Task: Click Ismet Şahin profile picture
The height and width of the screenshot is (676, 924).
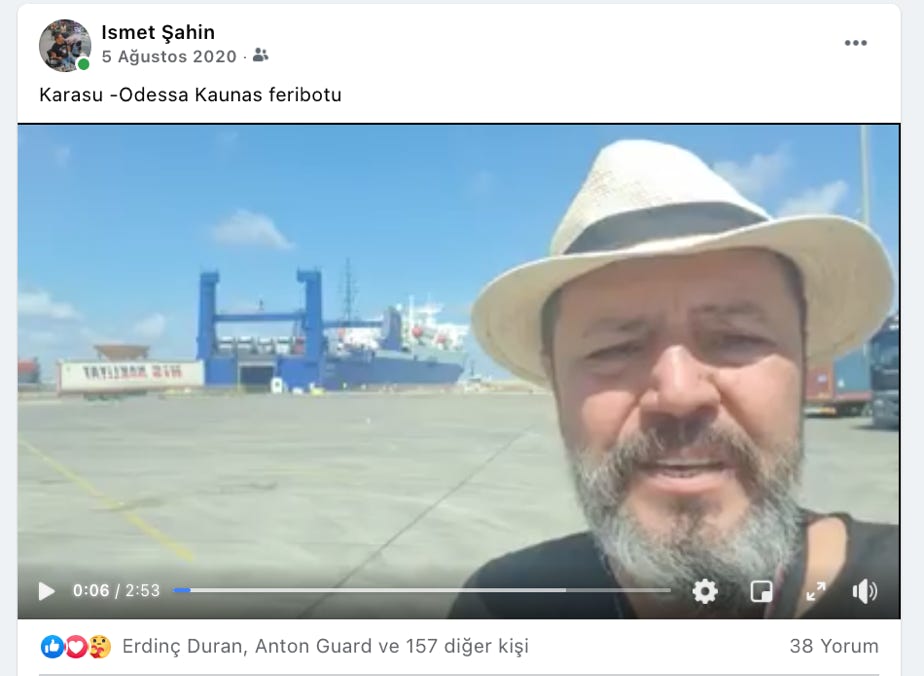Action: pyautogui.click(x=65, y=45)
